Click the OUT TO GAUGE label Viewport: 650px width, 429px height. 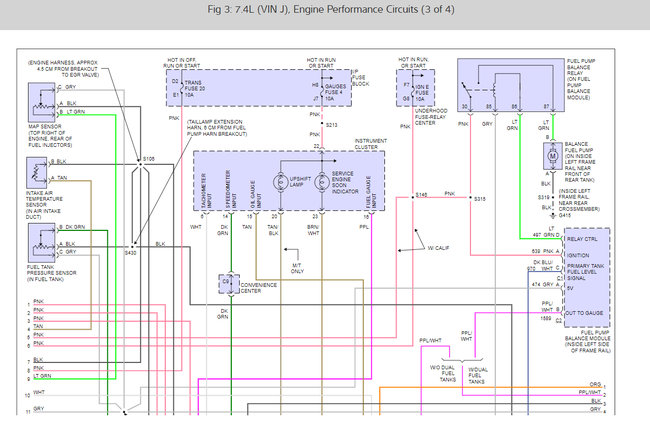point(584,313)
